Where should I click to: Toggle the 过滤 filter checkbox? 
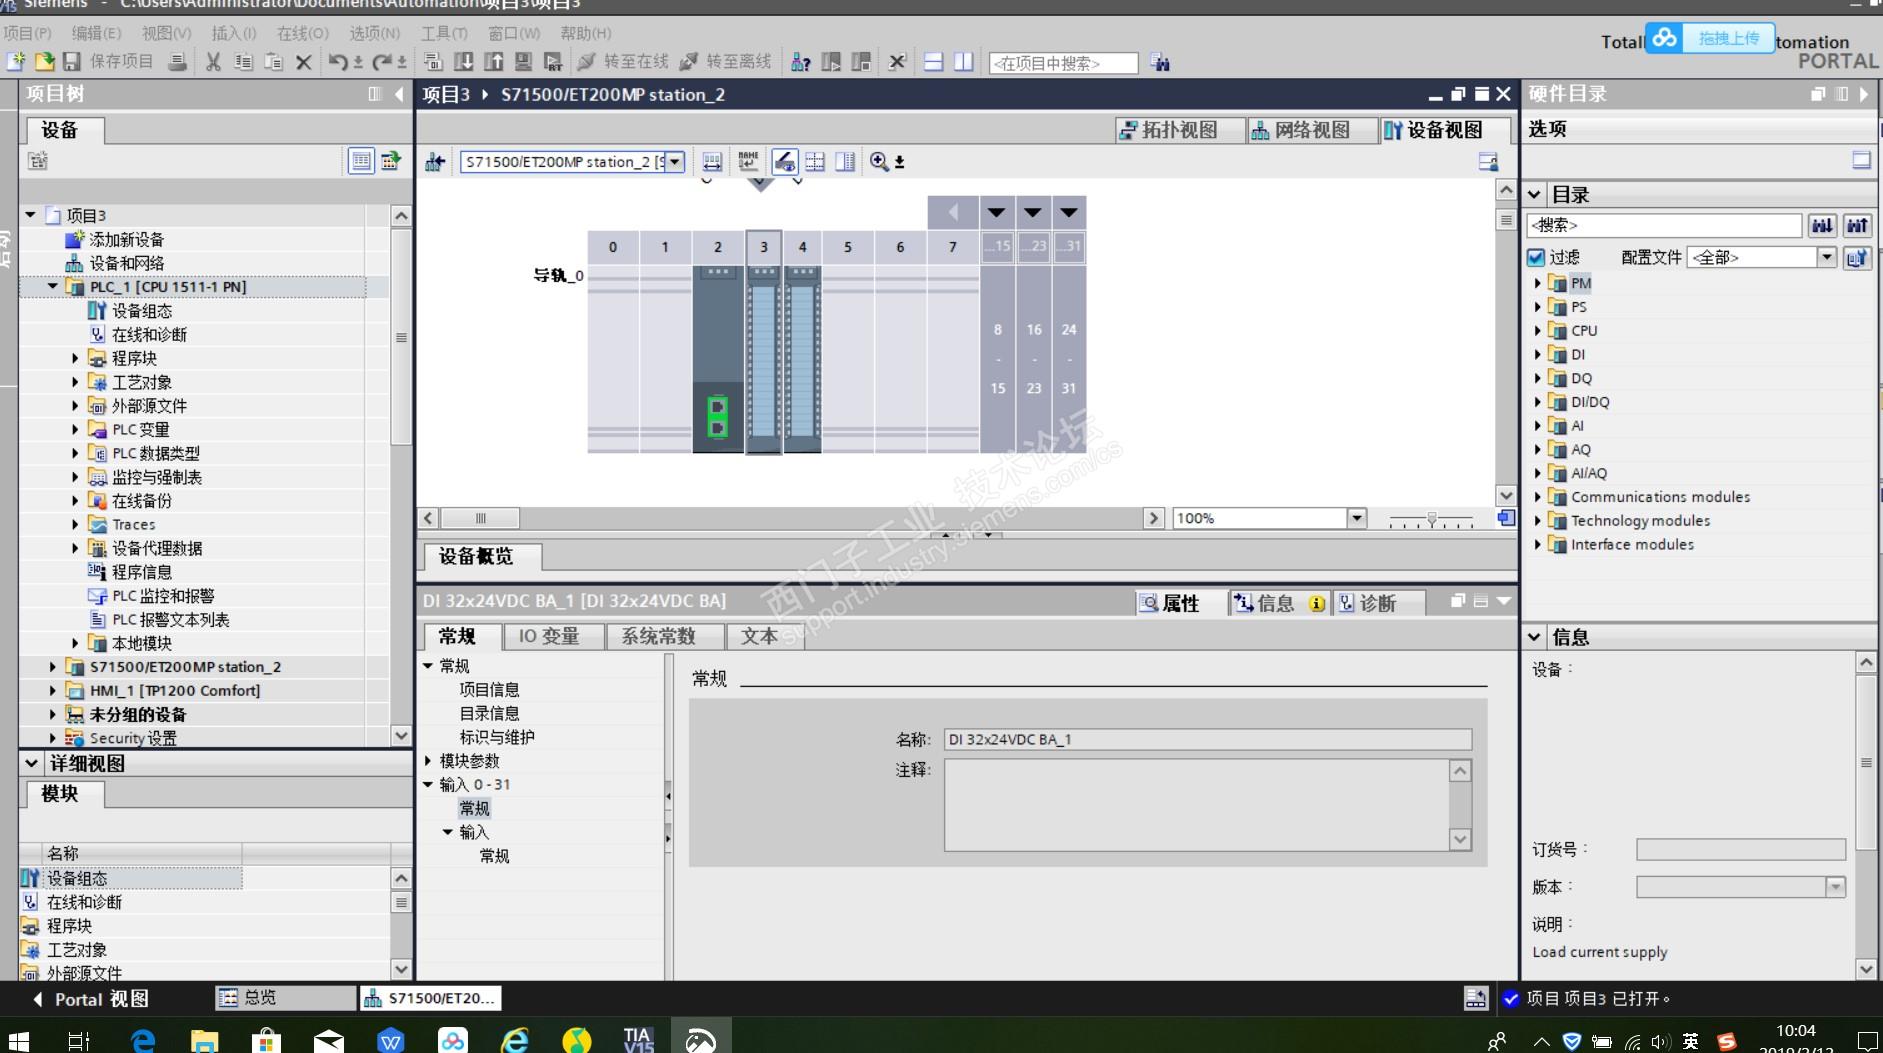[x=1537, y=258]
